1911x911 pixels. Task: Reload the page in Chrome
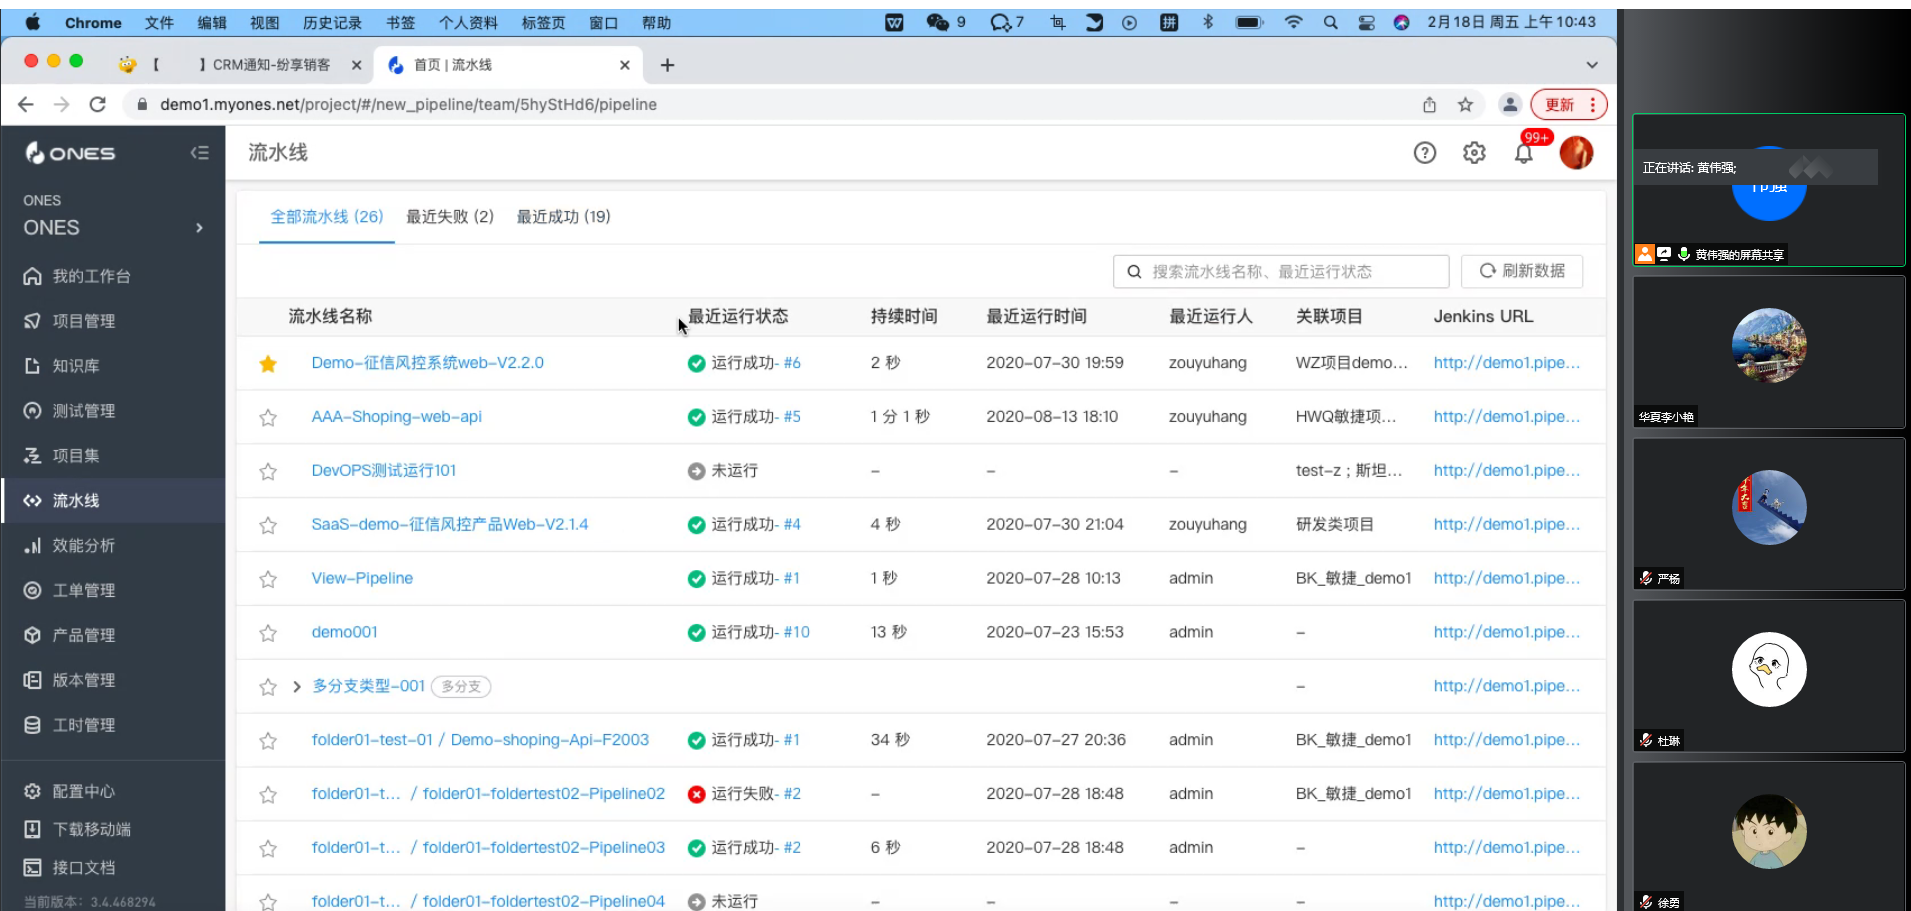tap(97, 105)
